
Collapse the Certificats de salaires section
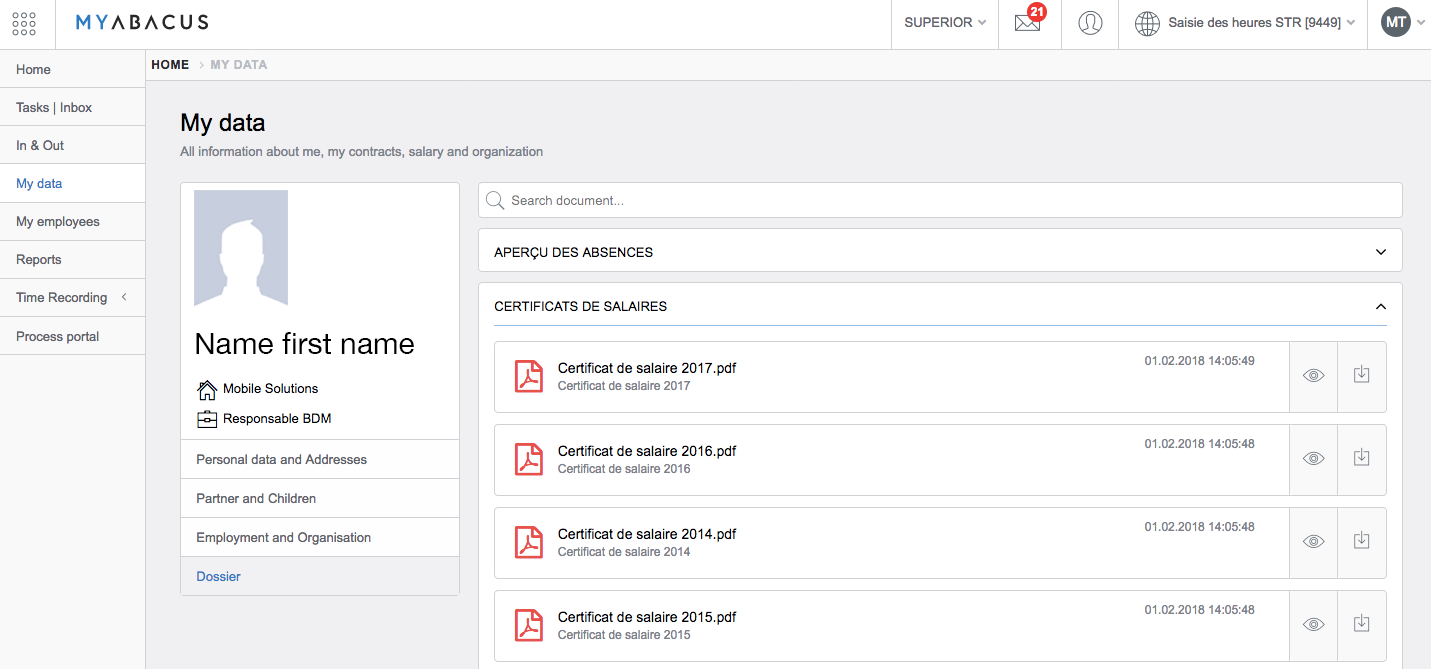940,306
